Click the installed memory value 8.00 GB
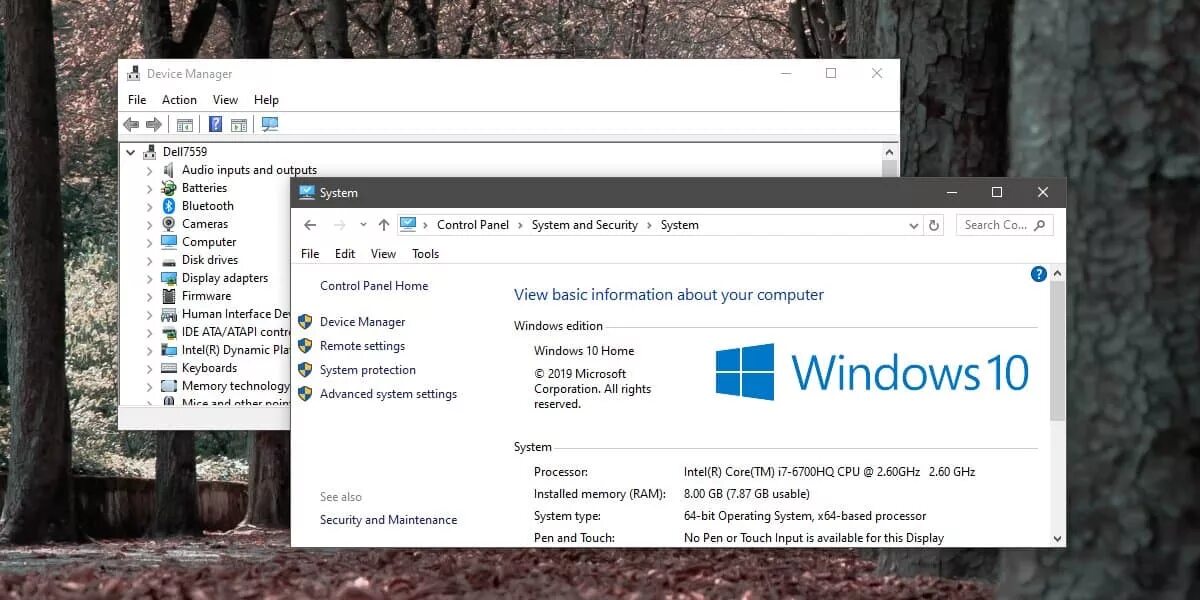 click(747, 494)
